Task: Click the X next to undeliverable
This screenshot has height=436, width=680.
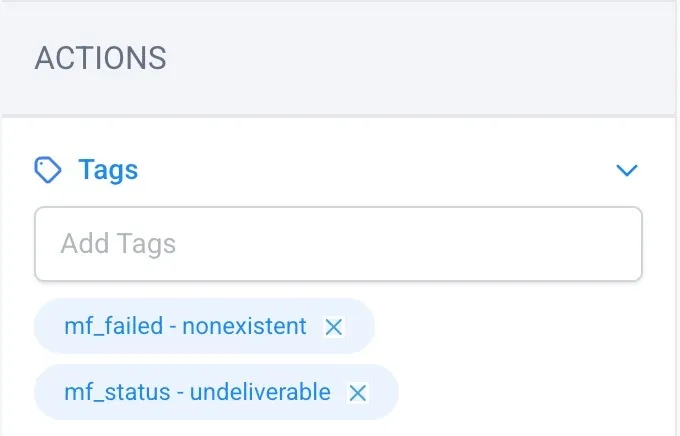Action: point(358,393)
